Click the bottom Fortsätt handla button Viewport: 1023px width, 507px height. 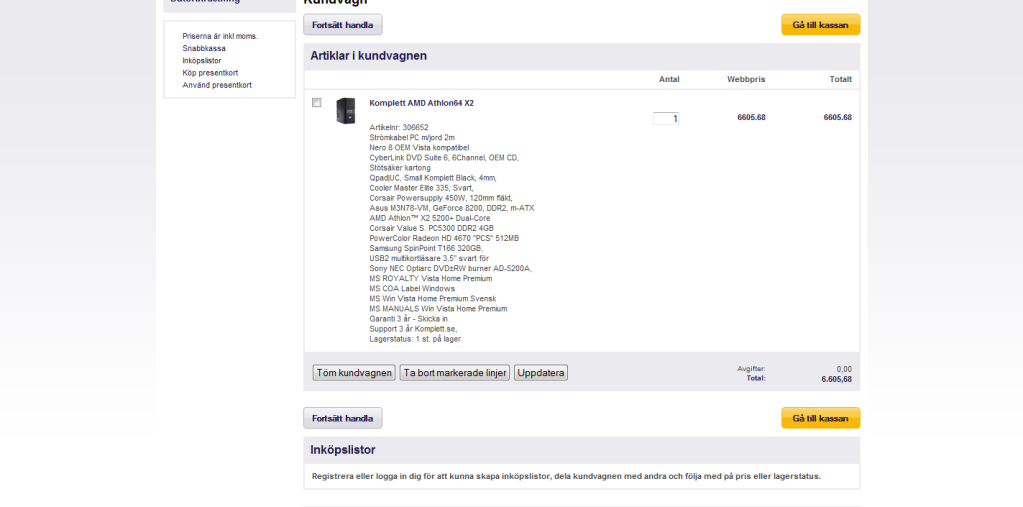tap(342, 418)
